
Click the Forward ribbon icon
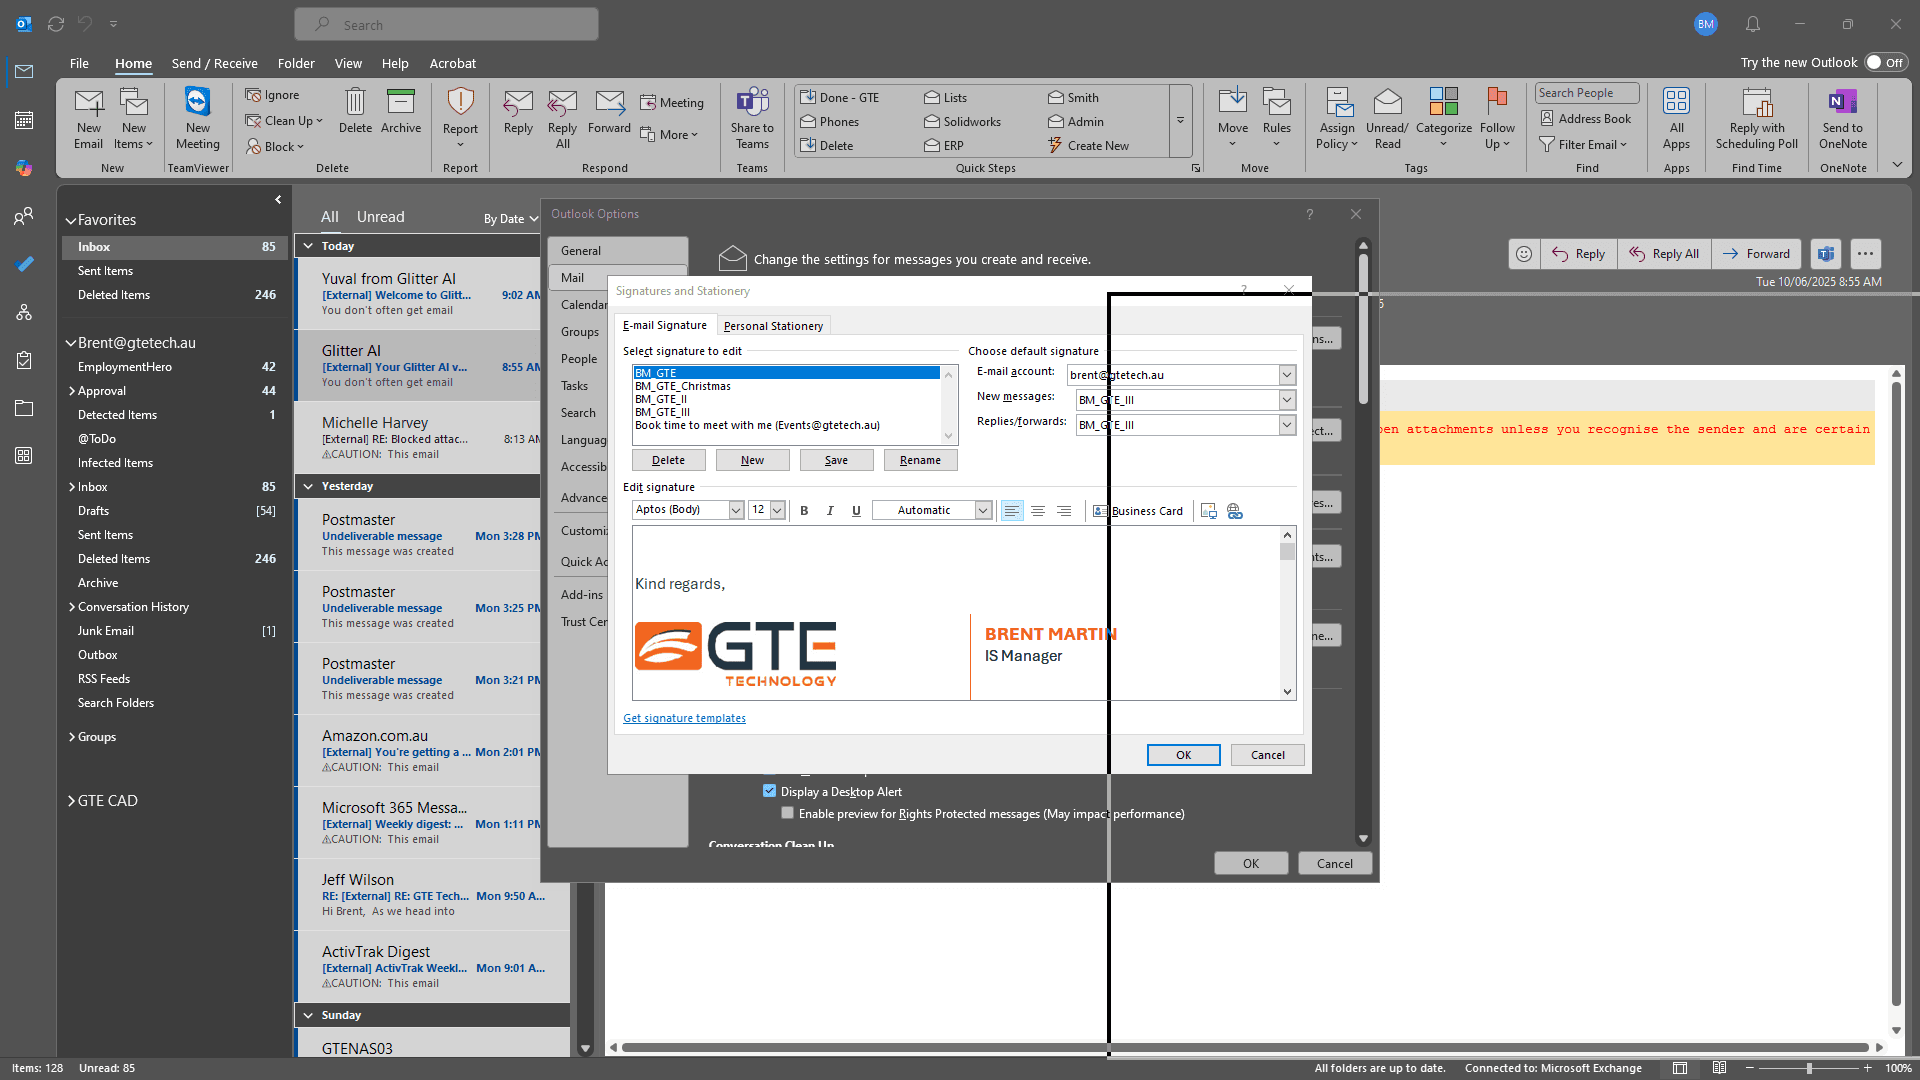609,111
